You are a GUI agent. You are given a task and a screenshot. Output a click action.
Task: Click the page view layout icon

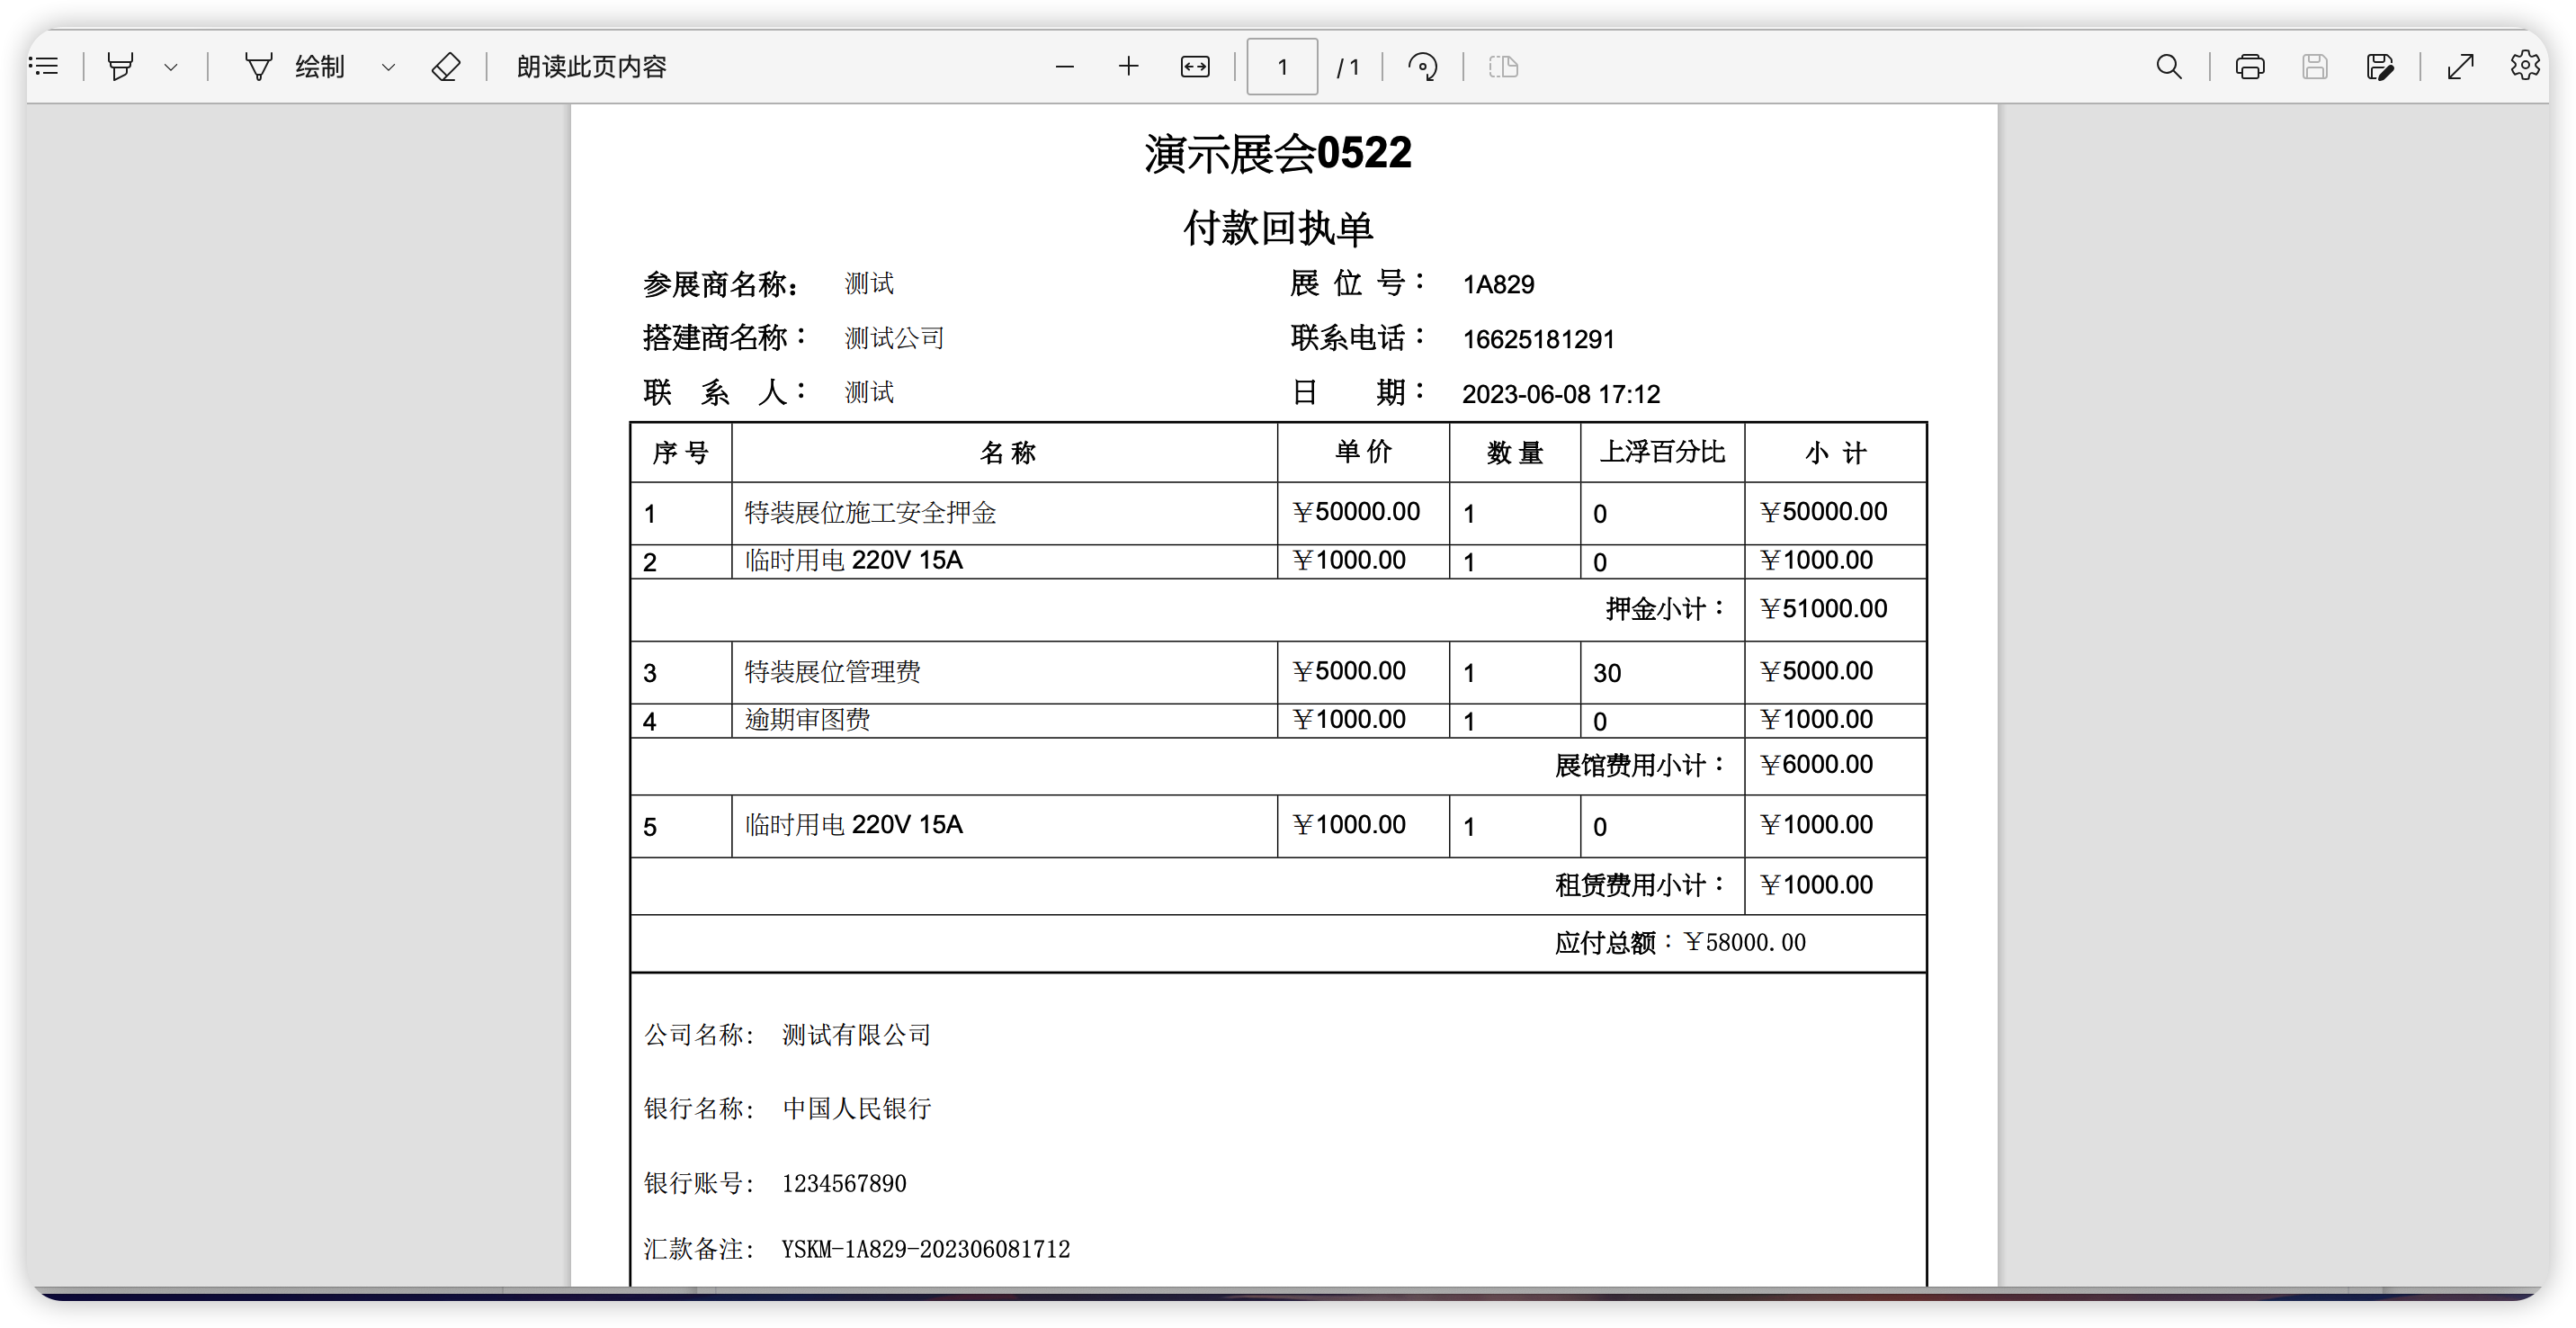[x=1503, y=67]
